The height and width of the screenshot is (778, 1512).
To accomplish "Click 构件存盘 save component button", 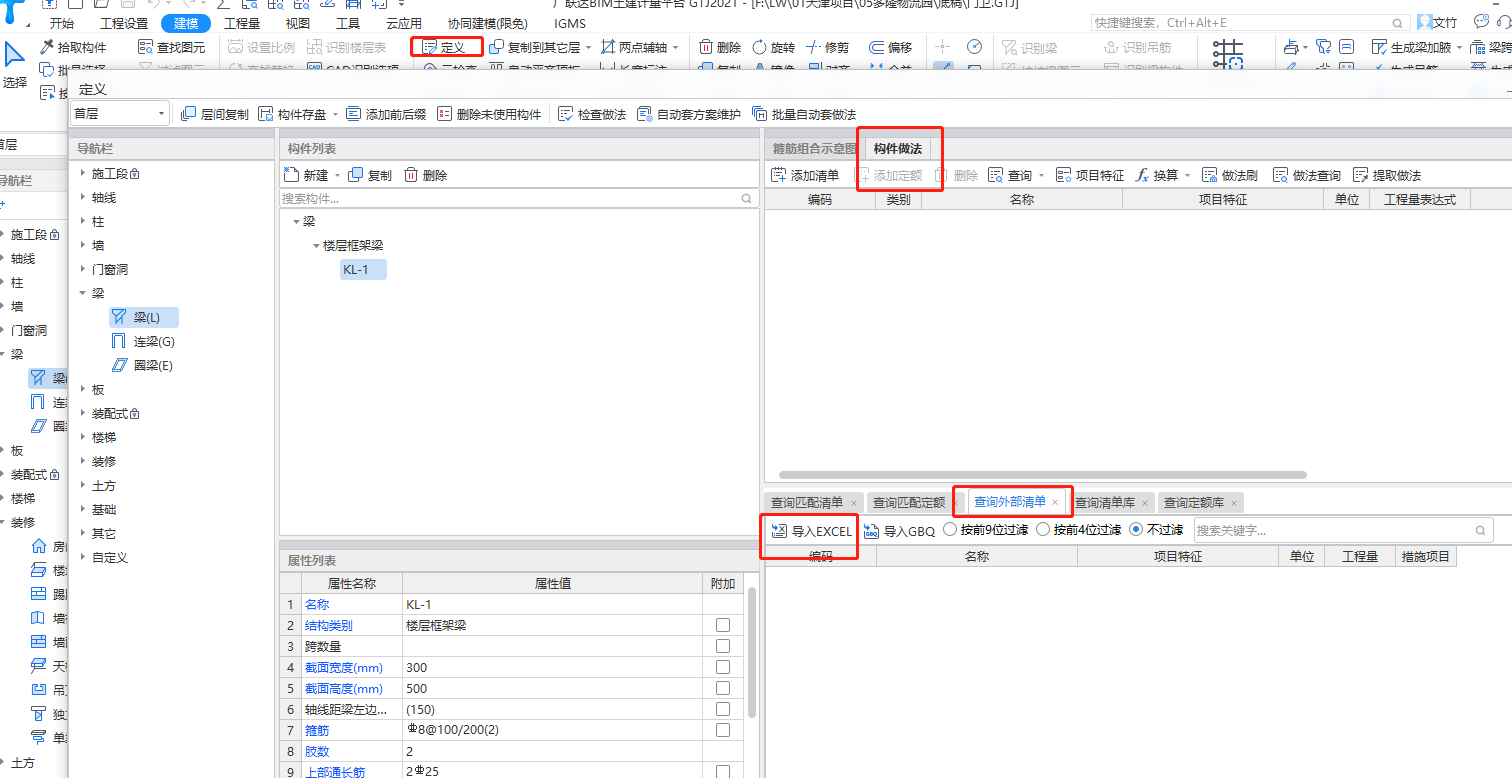I will click(292, 114).
